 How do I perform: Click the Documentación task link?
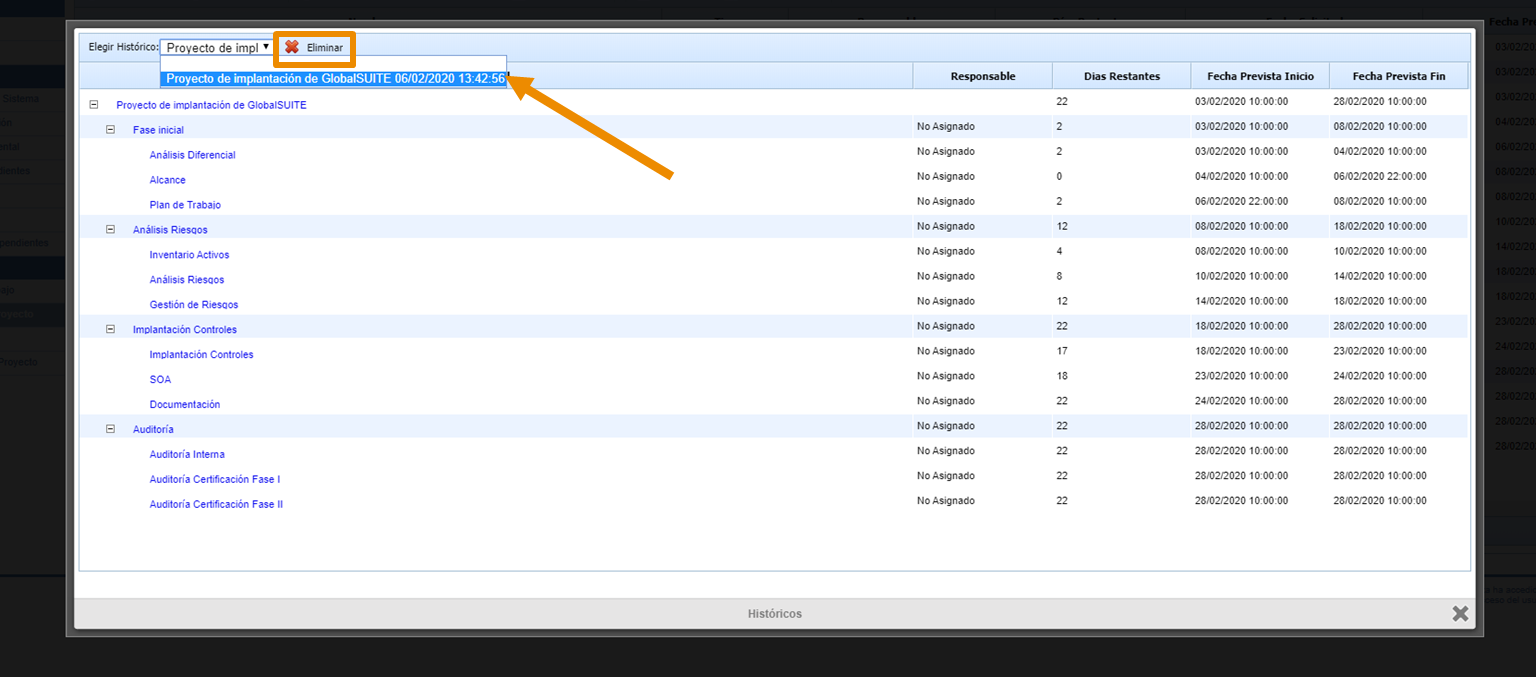click(184, 405)
